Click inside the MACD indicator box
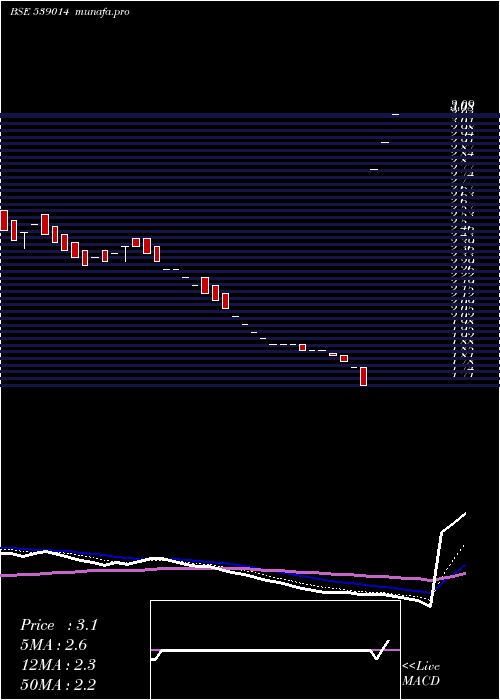The image size is (500, 700). point(275,650)
